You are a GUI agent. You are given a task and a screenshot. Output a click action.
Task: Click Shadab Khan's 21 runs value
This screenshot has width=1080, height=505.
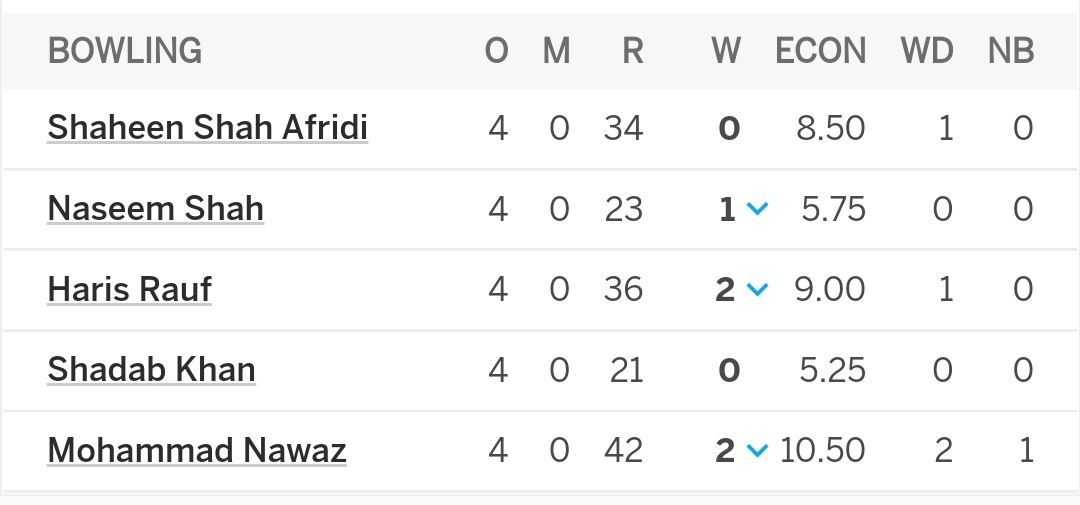click(x=626, y=371)
